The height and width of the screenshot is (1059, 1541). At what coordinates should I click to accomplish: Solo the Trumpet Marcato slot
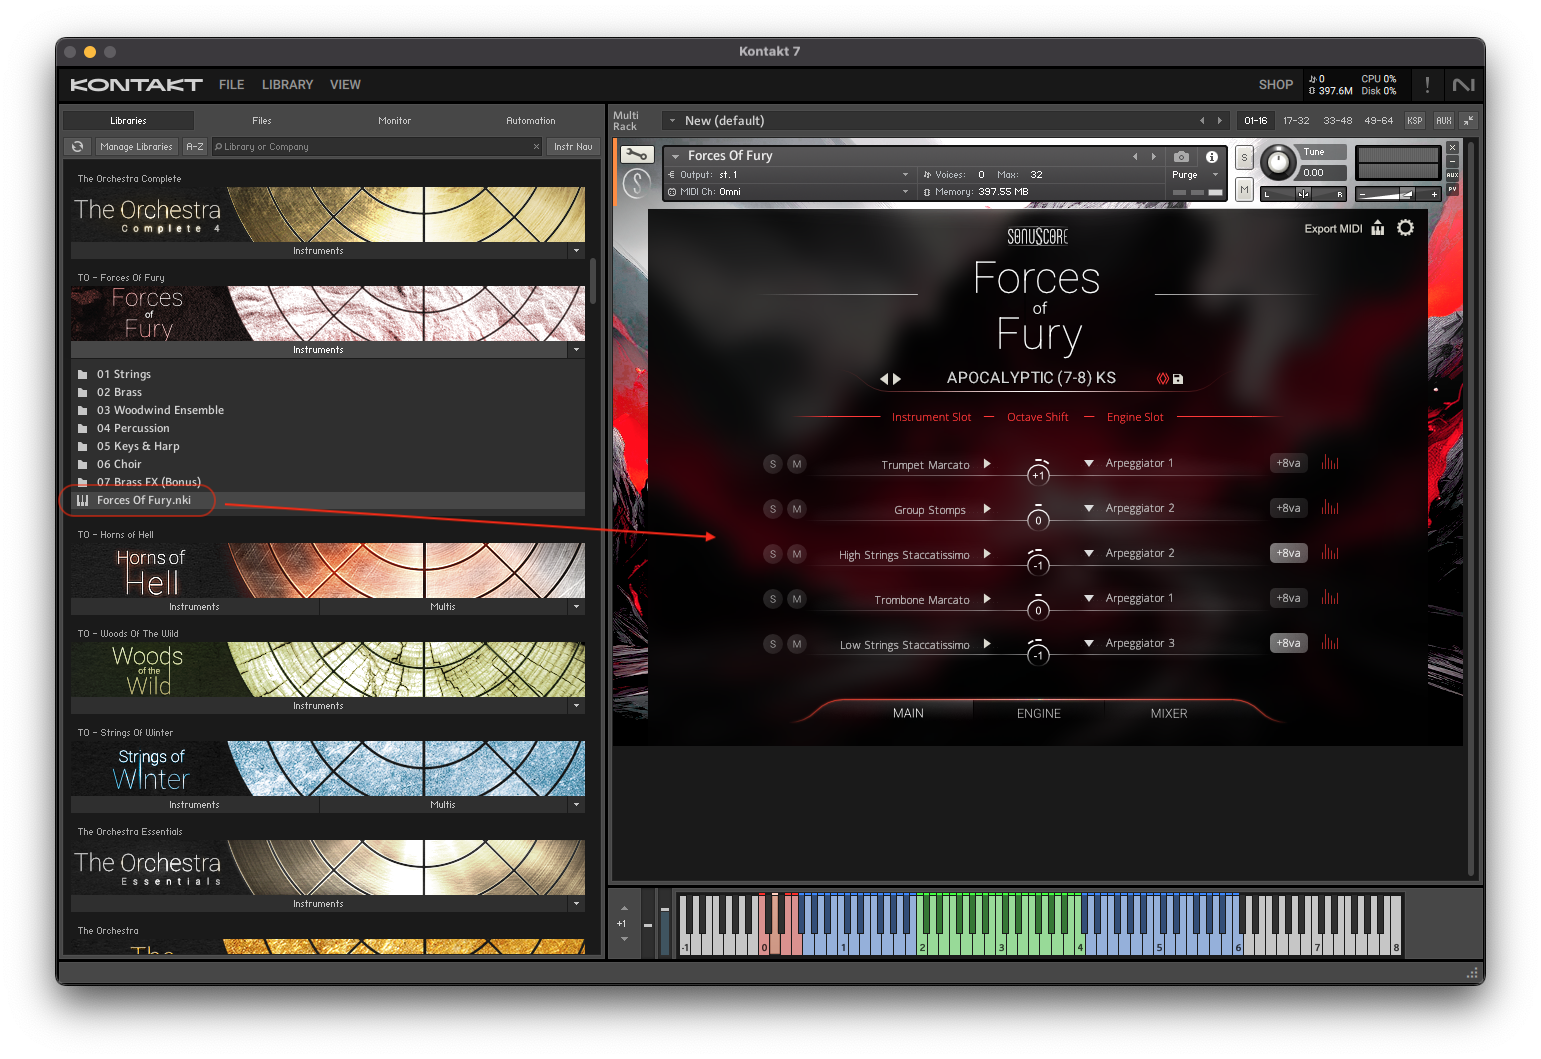point(772,464)
